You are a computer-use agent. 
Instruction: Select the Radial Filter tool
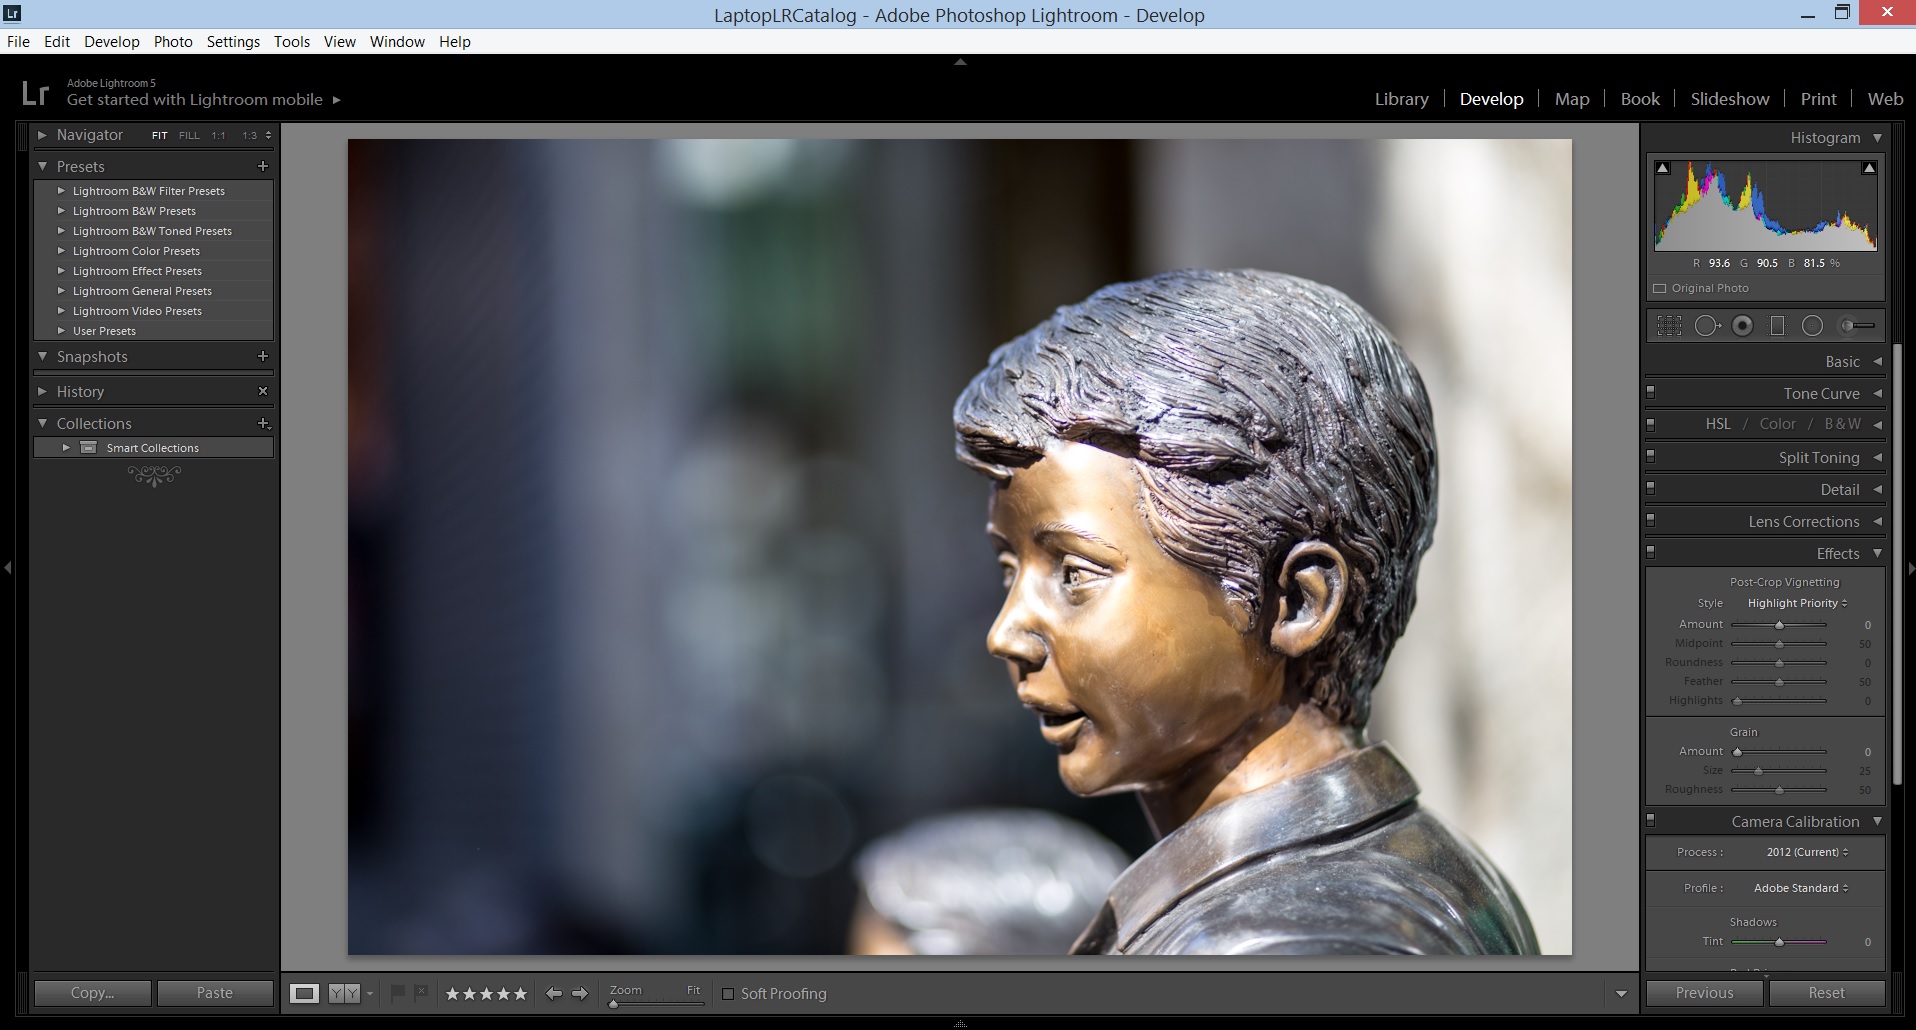click(x=1812, y=325)
